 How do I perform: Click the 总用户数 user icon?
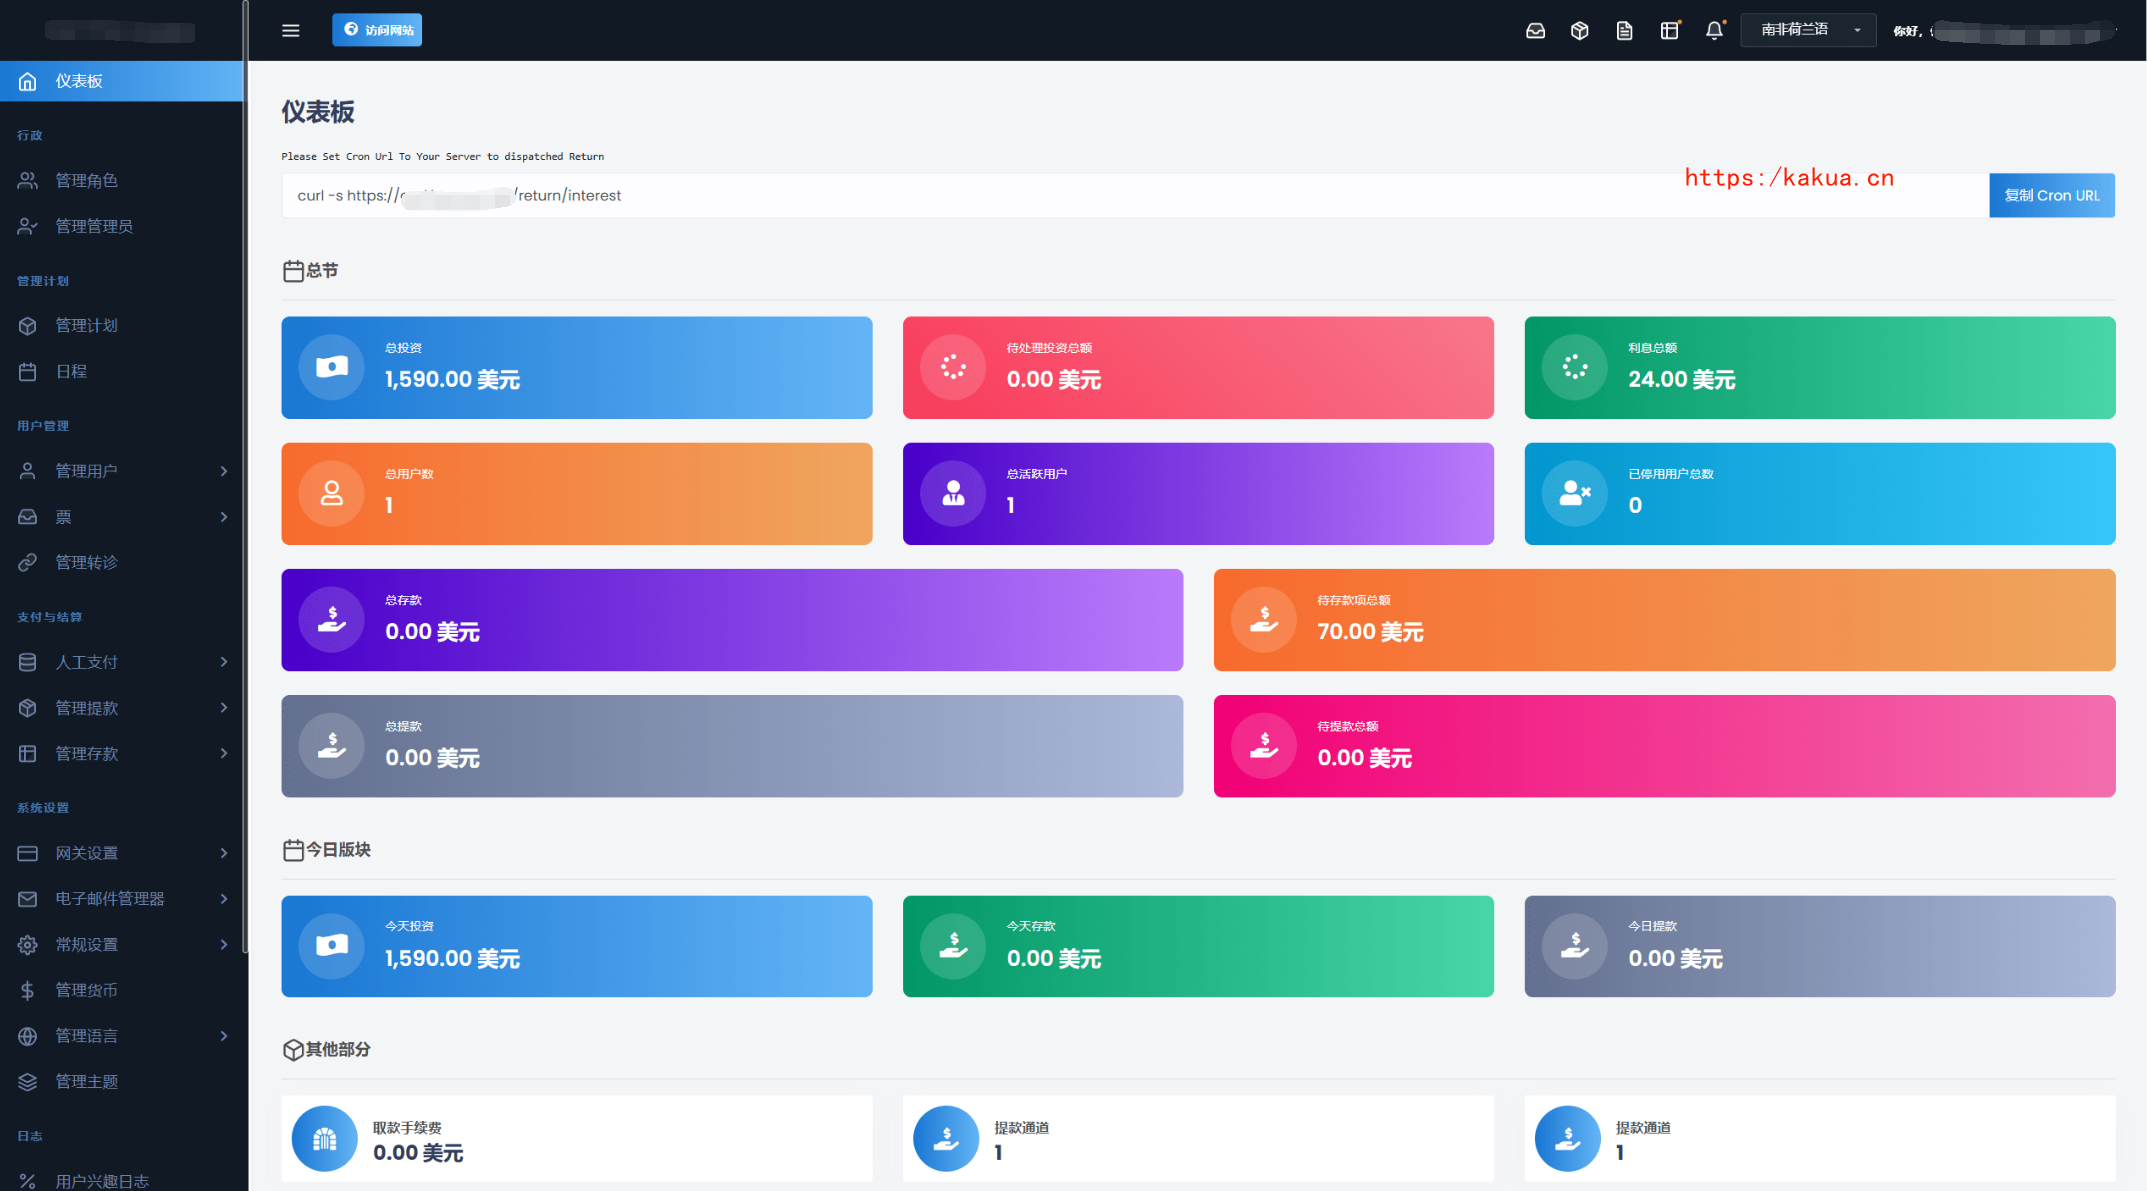[332, 493]
